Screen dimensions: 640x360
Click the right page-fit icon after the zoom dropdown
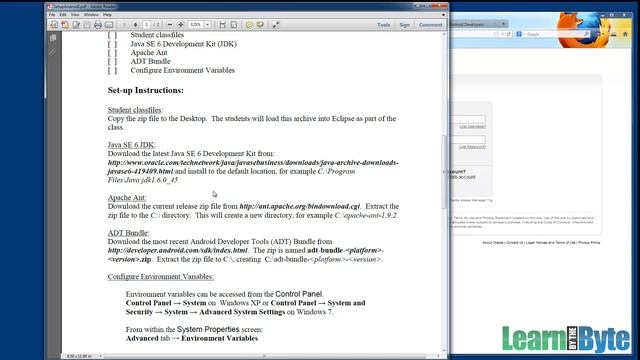(x=234, y=25)
